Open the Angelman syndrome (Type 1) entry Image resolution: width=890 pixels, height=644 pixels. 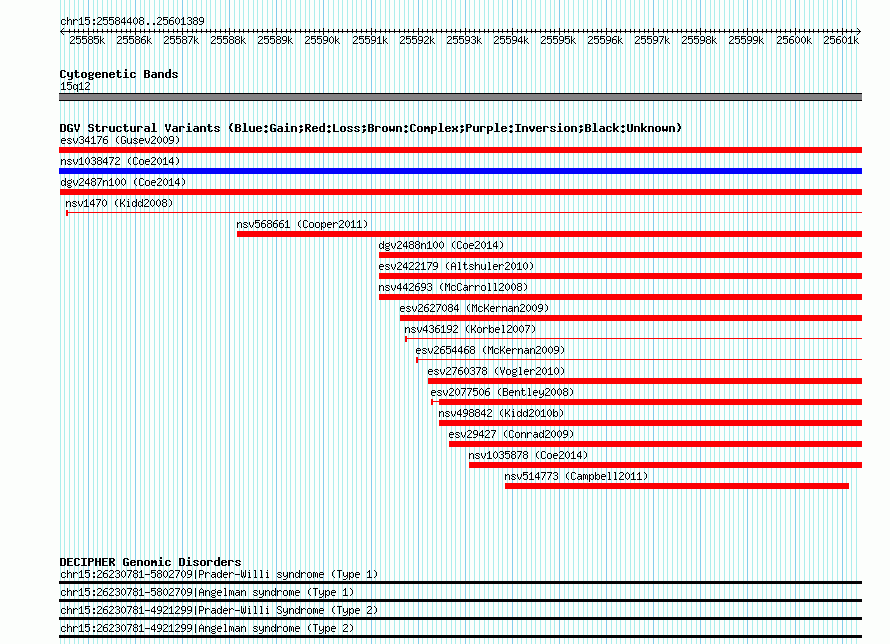pyautogui.click(x=207, y=592)
